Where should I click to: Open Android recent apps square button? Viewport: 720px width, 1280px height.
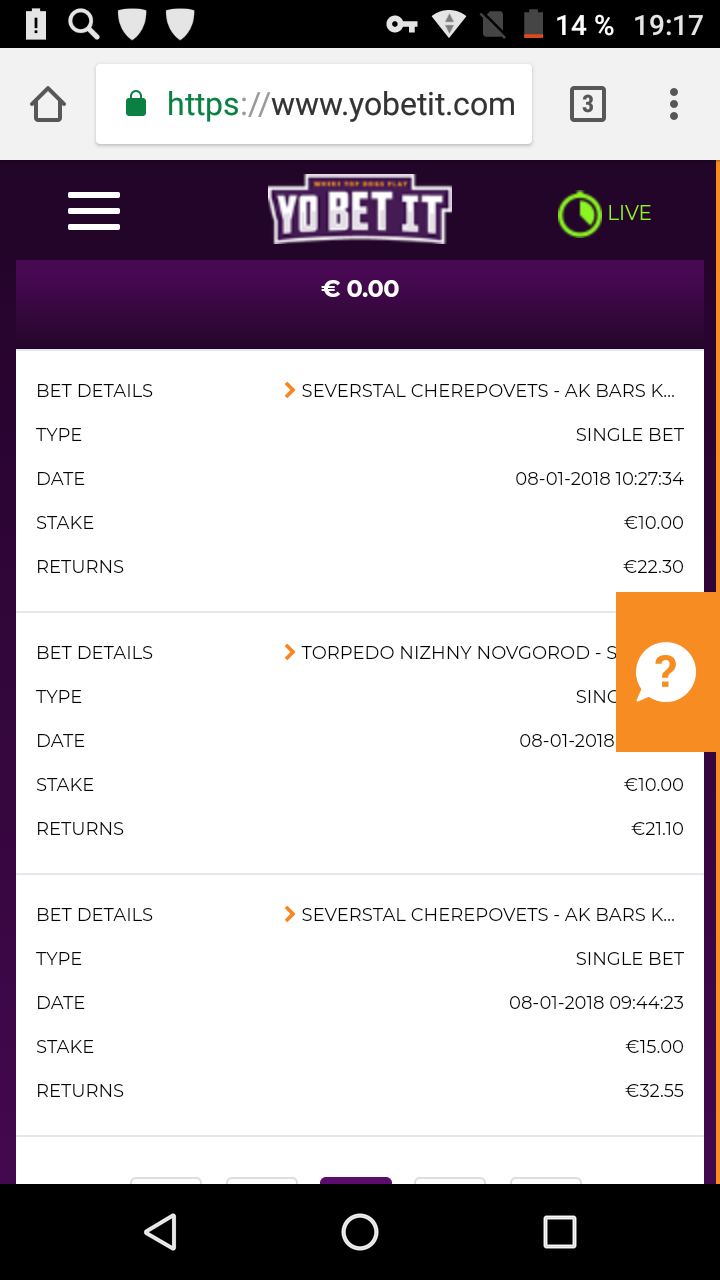tap(559, 1232)
